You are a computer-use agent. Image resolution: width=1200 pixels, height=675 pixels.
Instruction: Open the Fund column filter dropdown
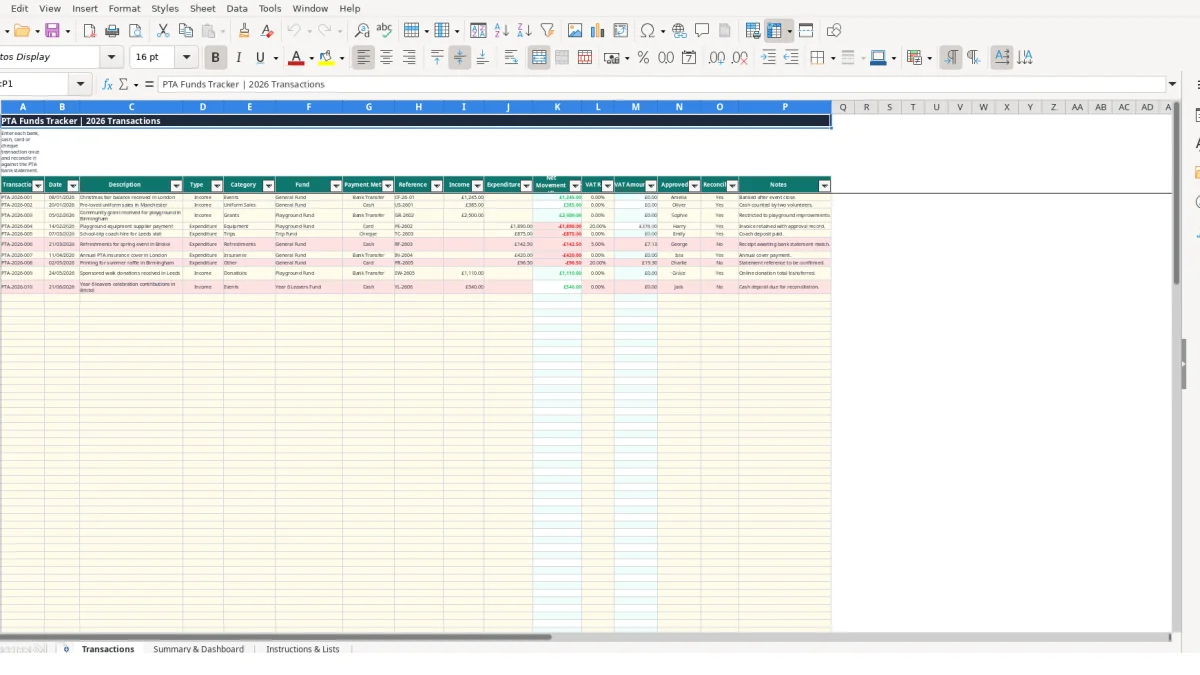(x=336, y=185)
